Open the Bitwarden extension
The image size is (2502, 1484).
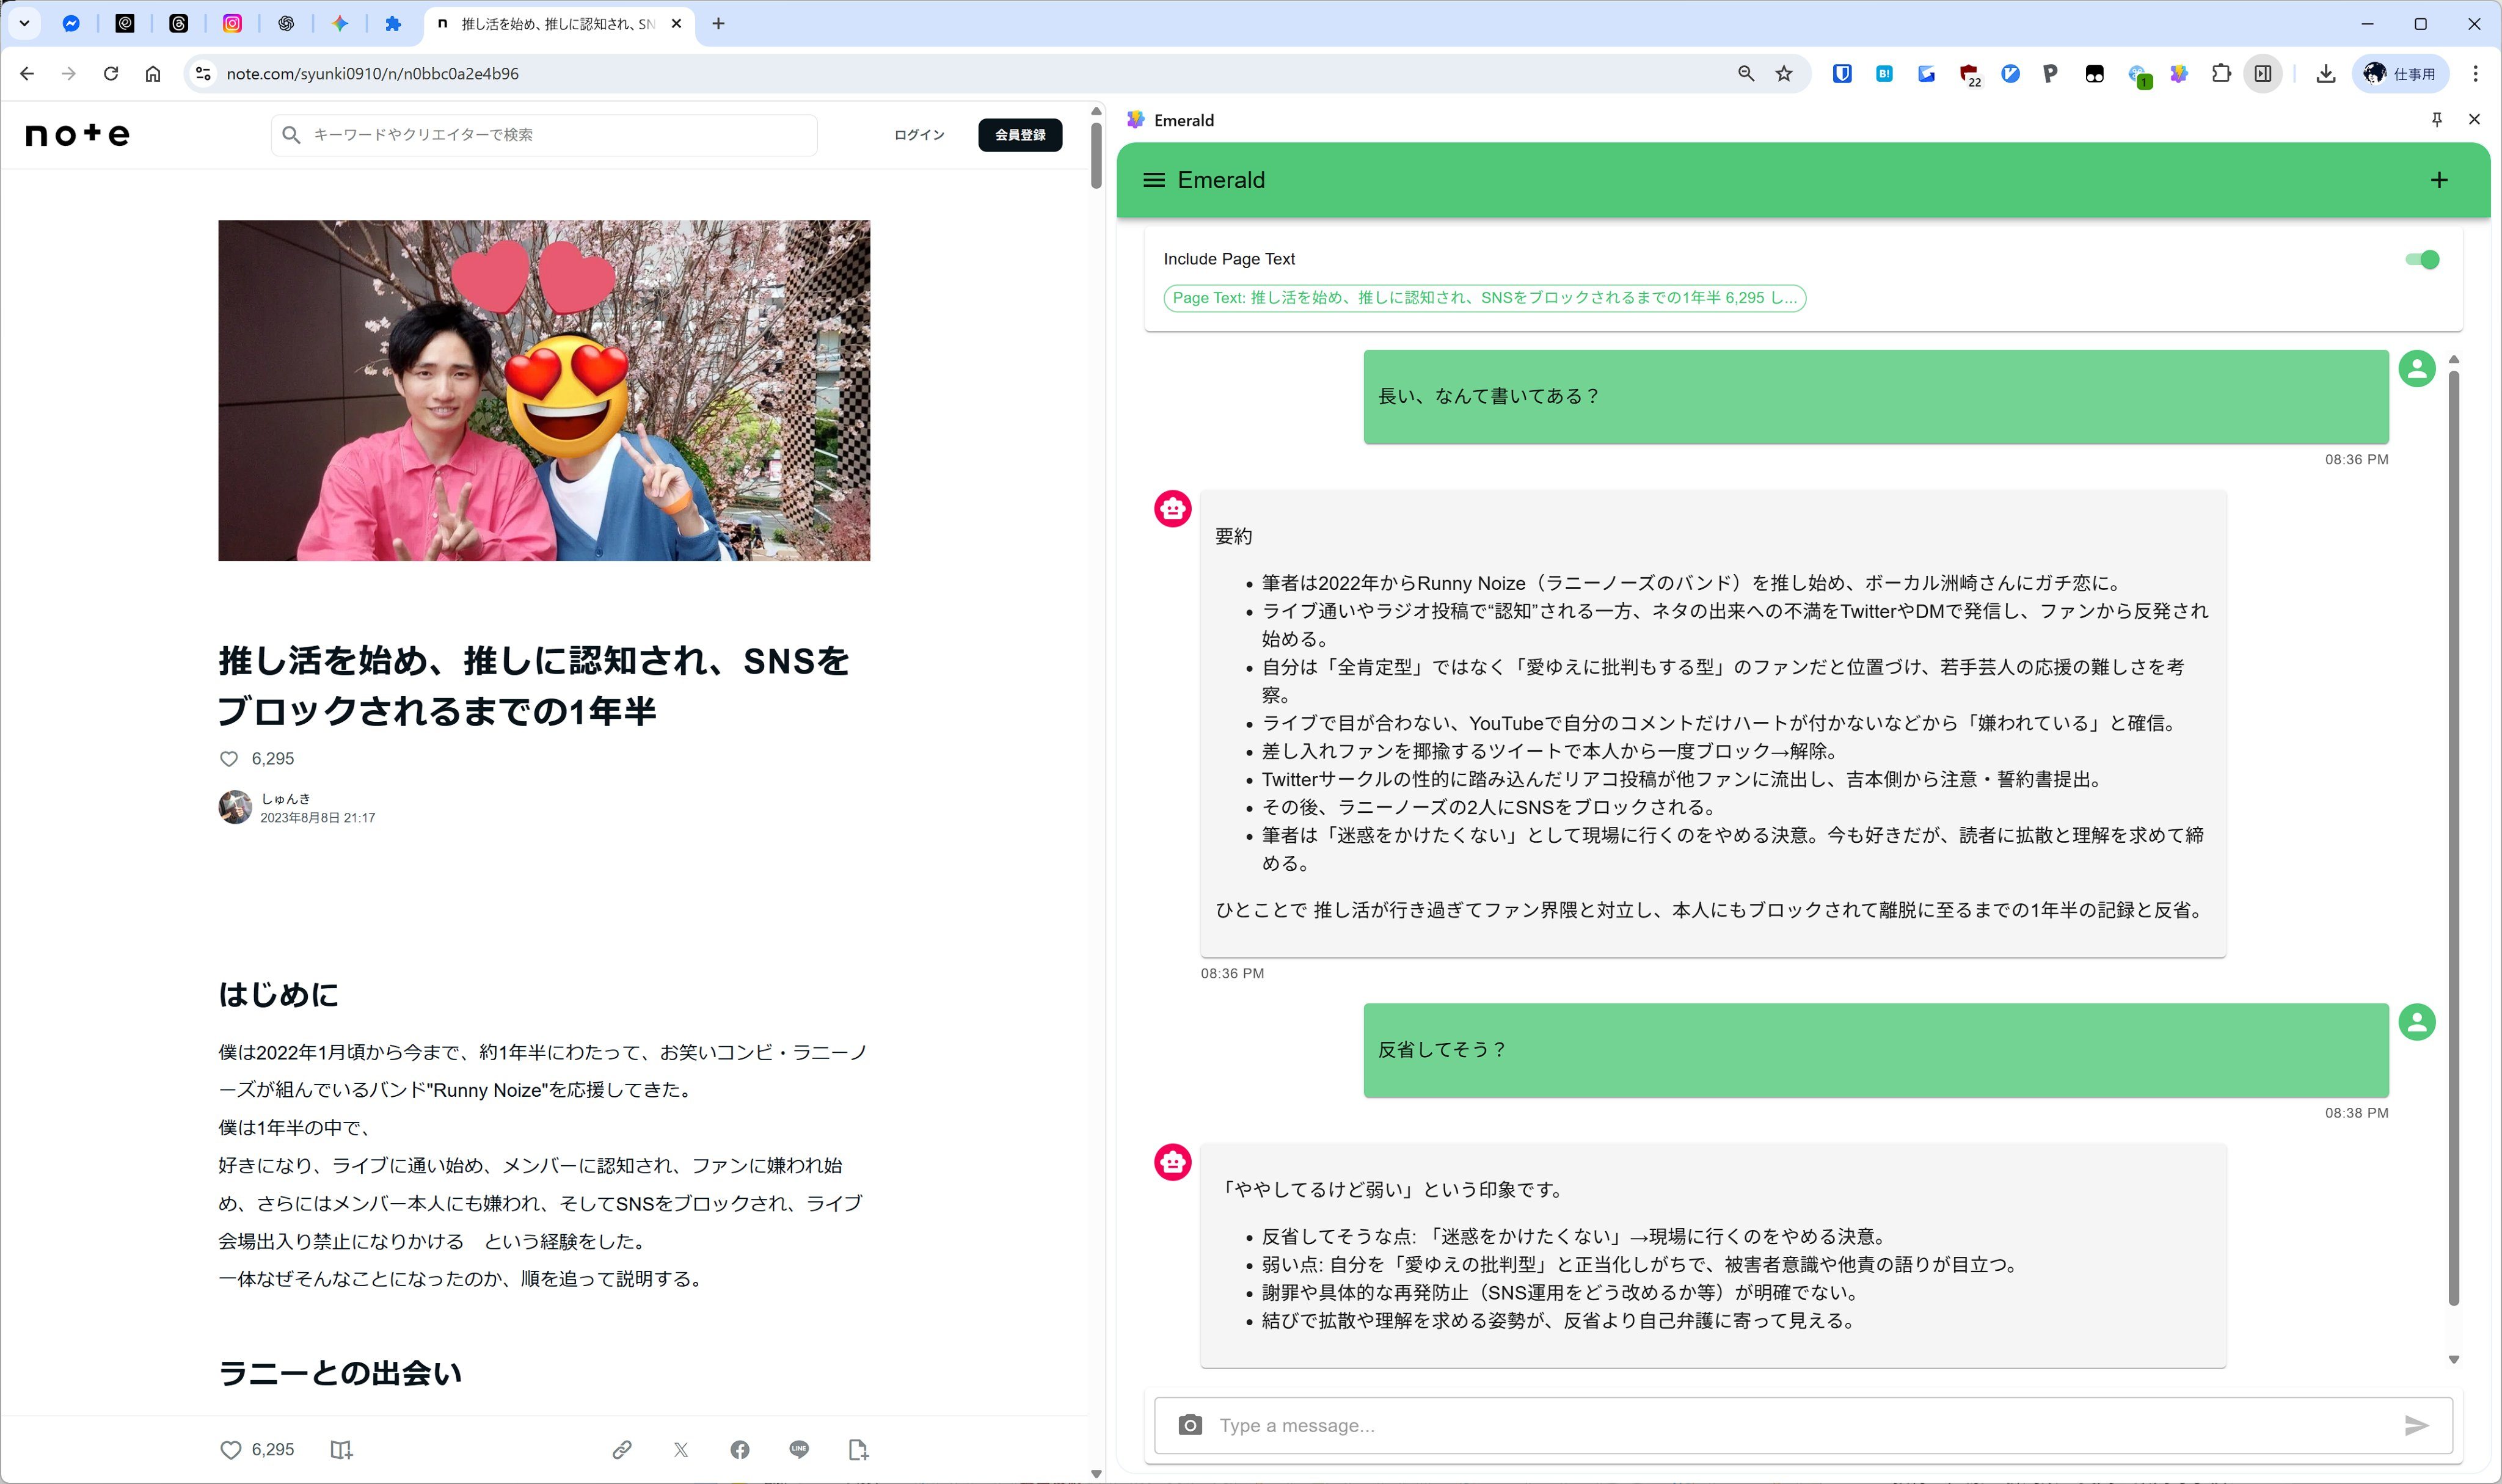tap(1842, 73)
